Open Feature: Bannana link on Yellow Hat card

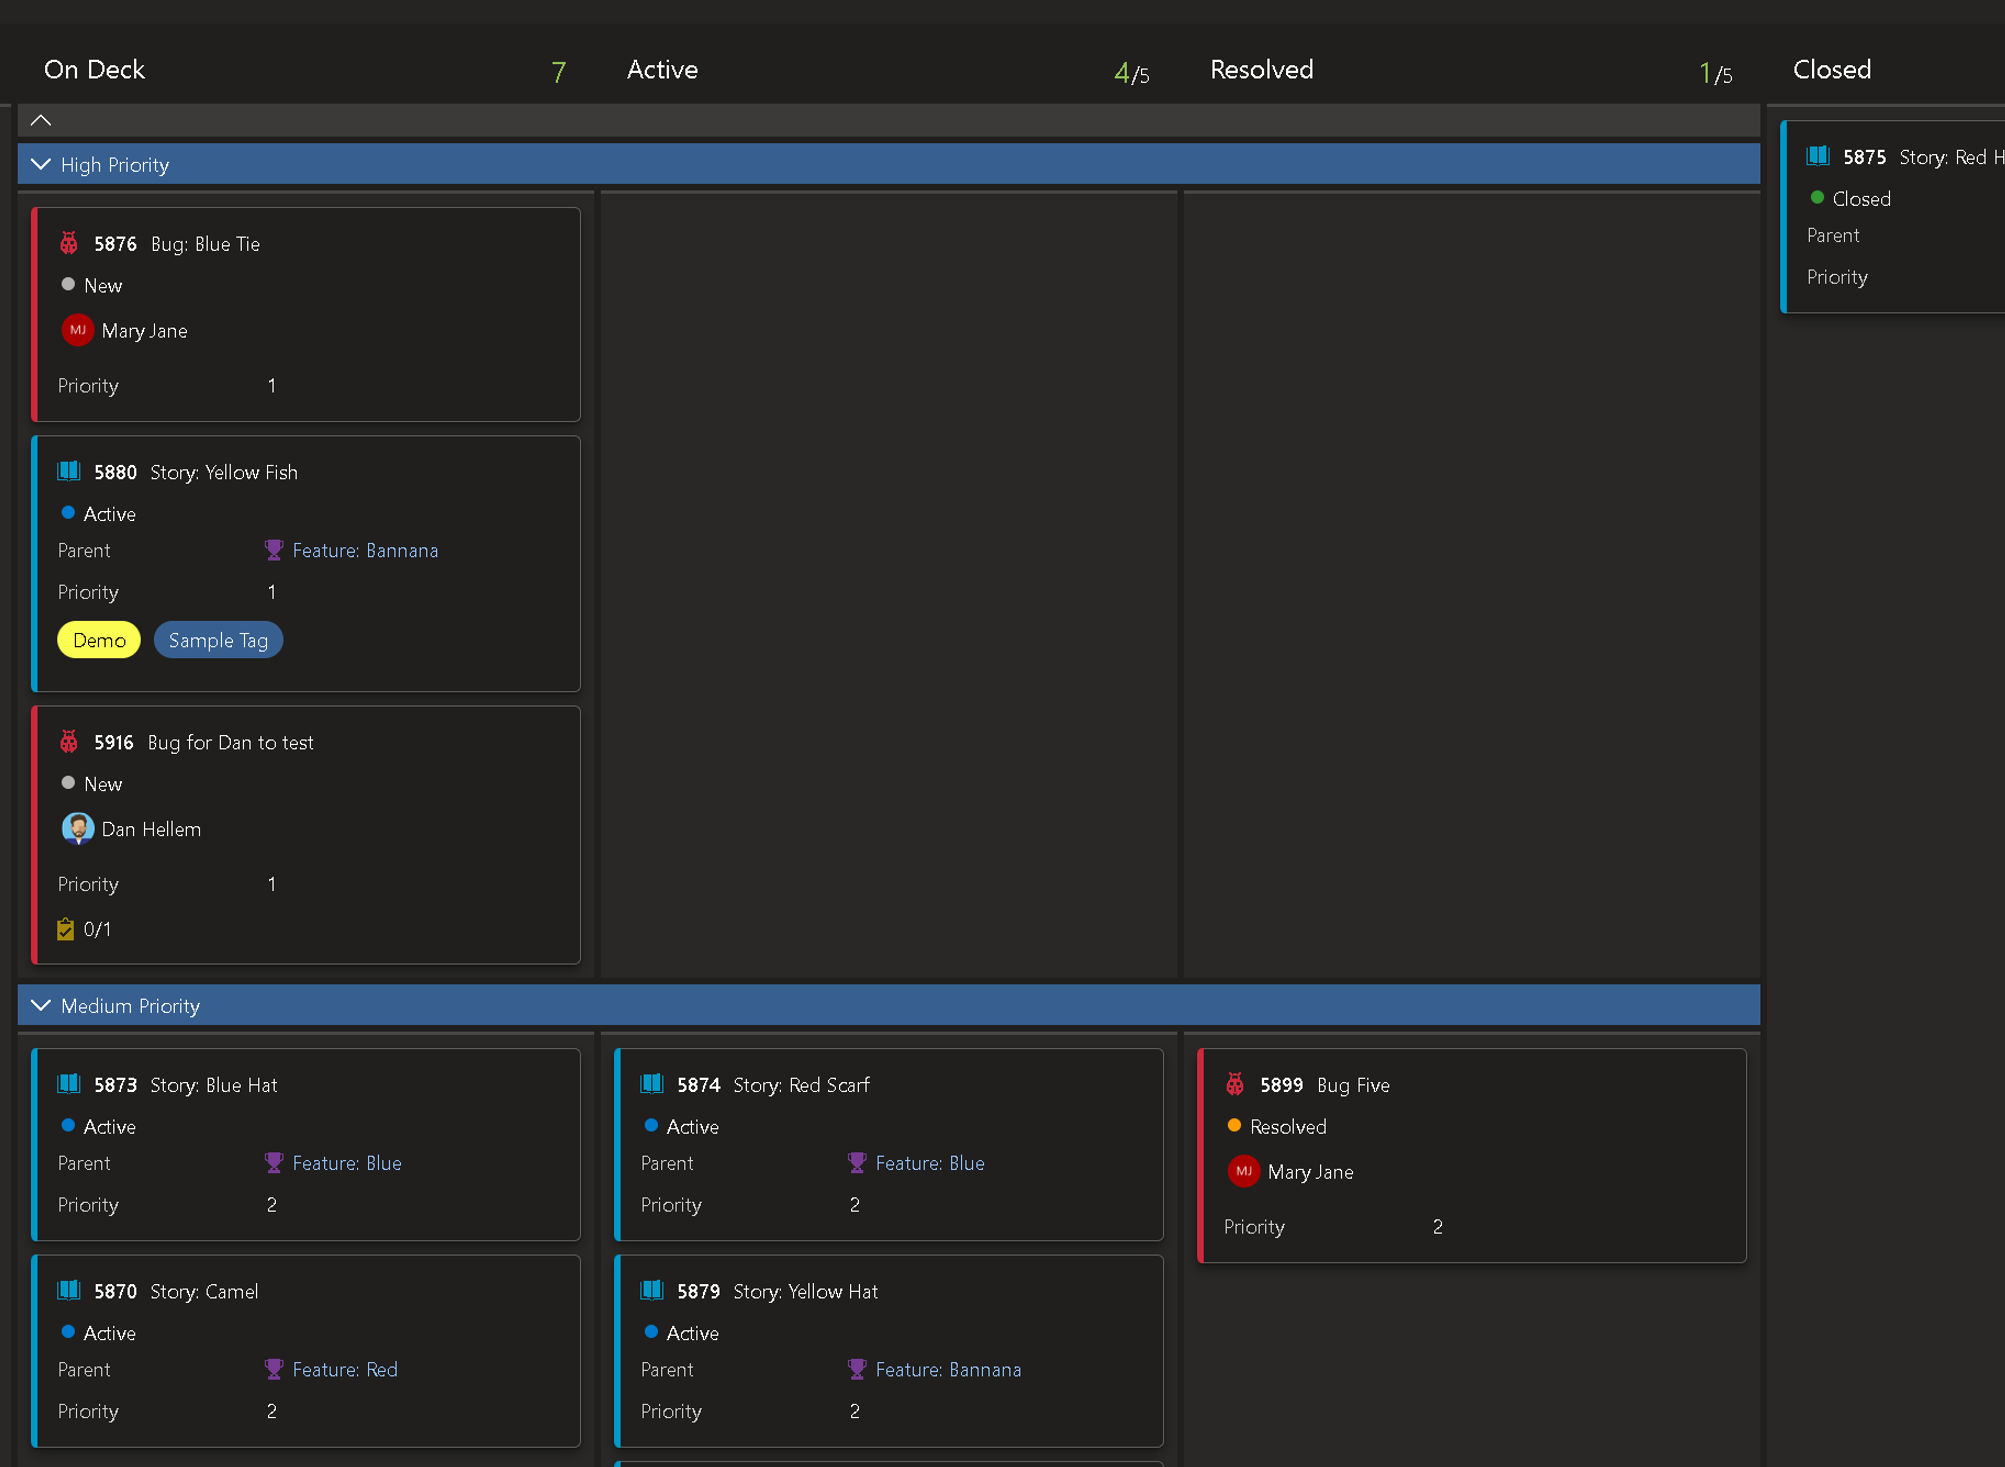(948, 1369)
